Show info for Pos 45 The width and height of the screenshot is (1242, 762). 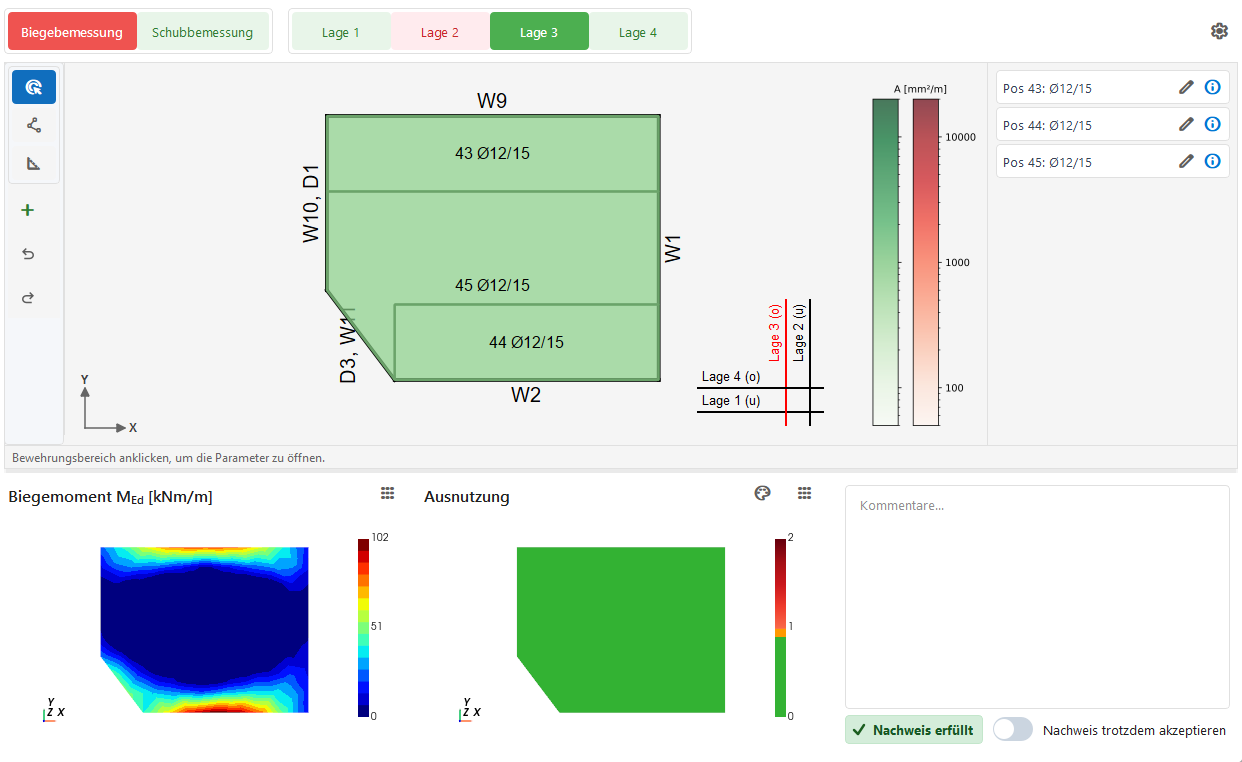1212,161
